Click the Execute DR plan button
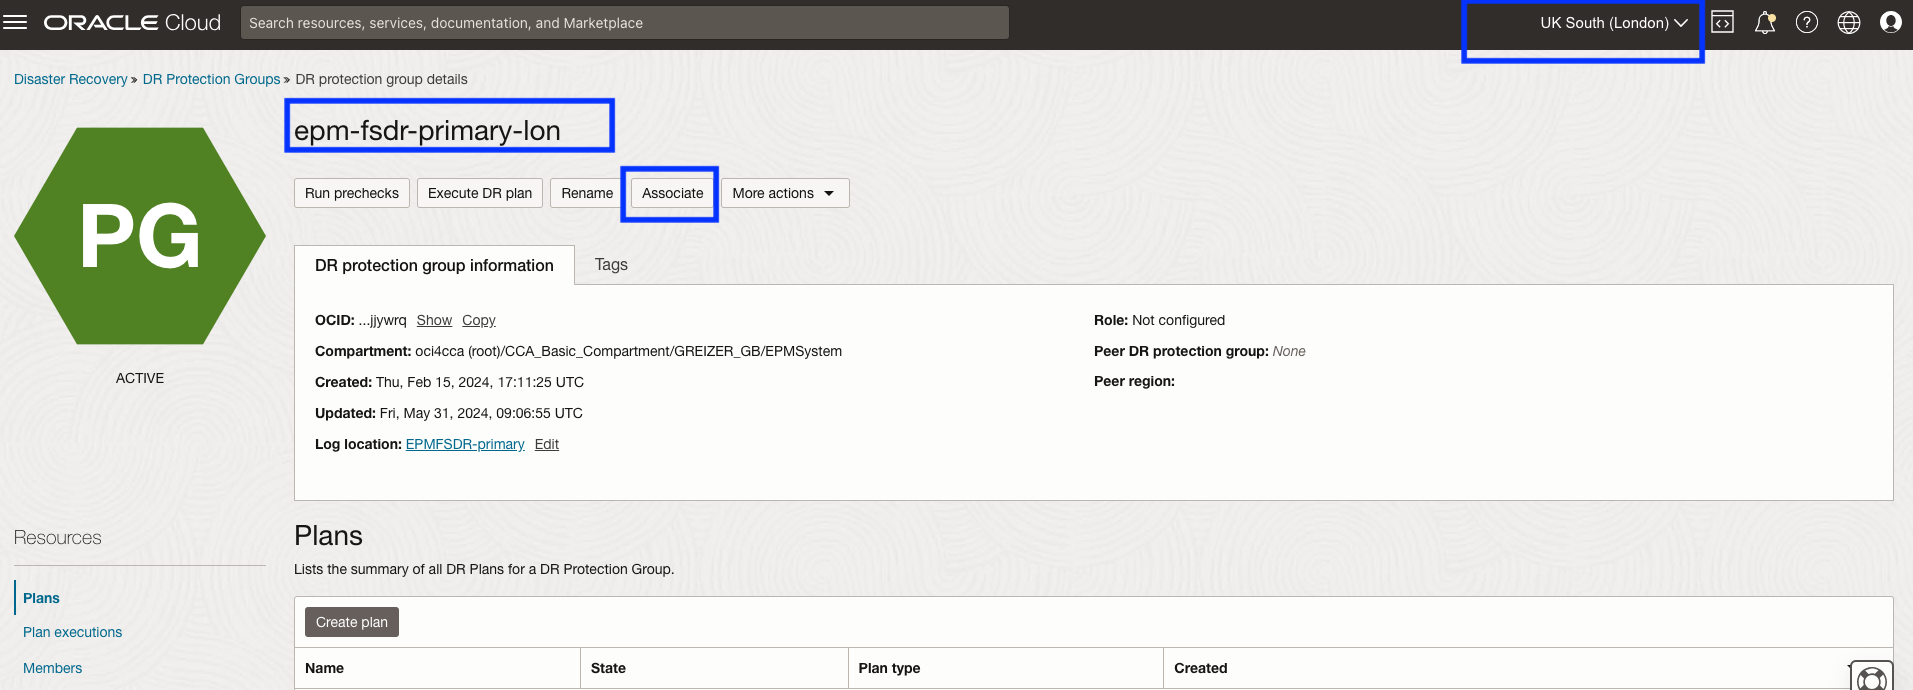 coord(480,193)
